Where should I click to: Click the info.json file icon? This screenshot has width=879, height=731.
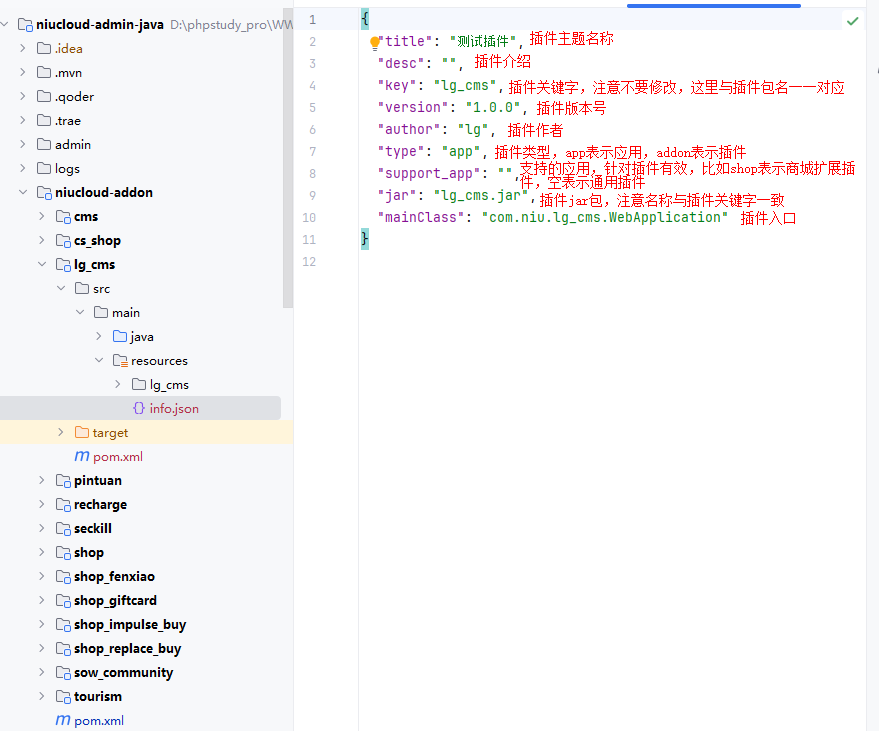(x=138, y=408)
